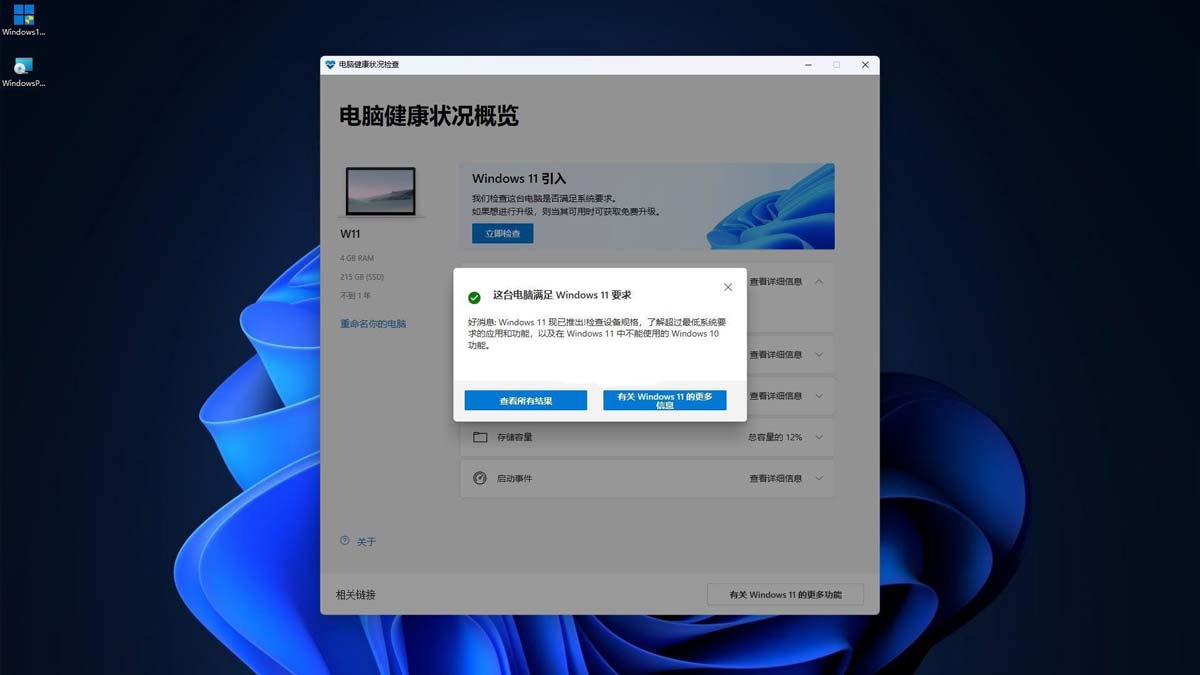Open the WindowsP... desktop shortcut

(x=23, y=72)
